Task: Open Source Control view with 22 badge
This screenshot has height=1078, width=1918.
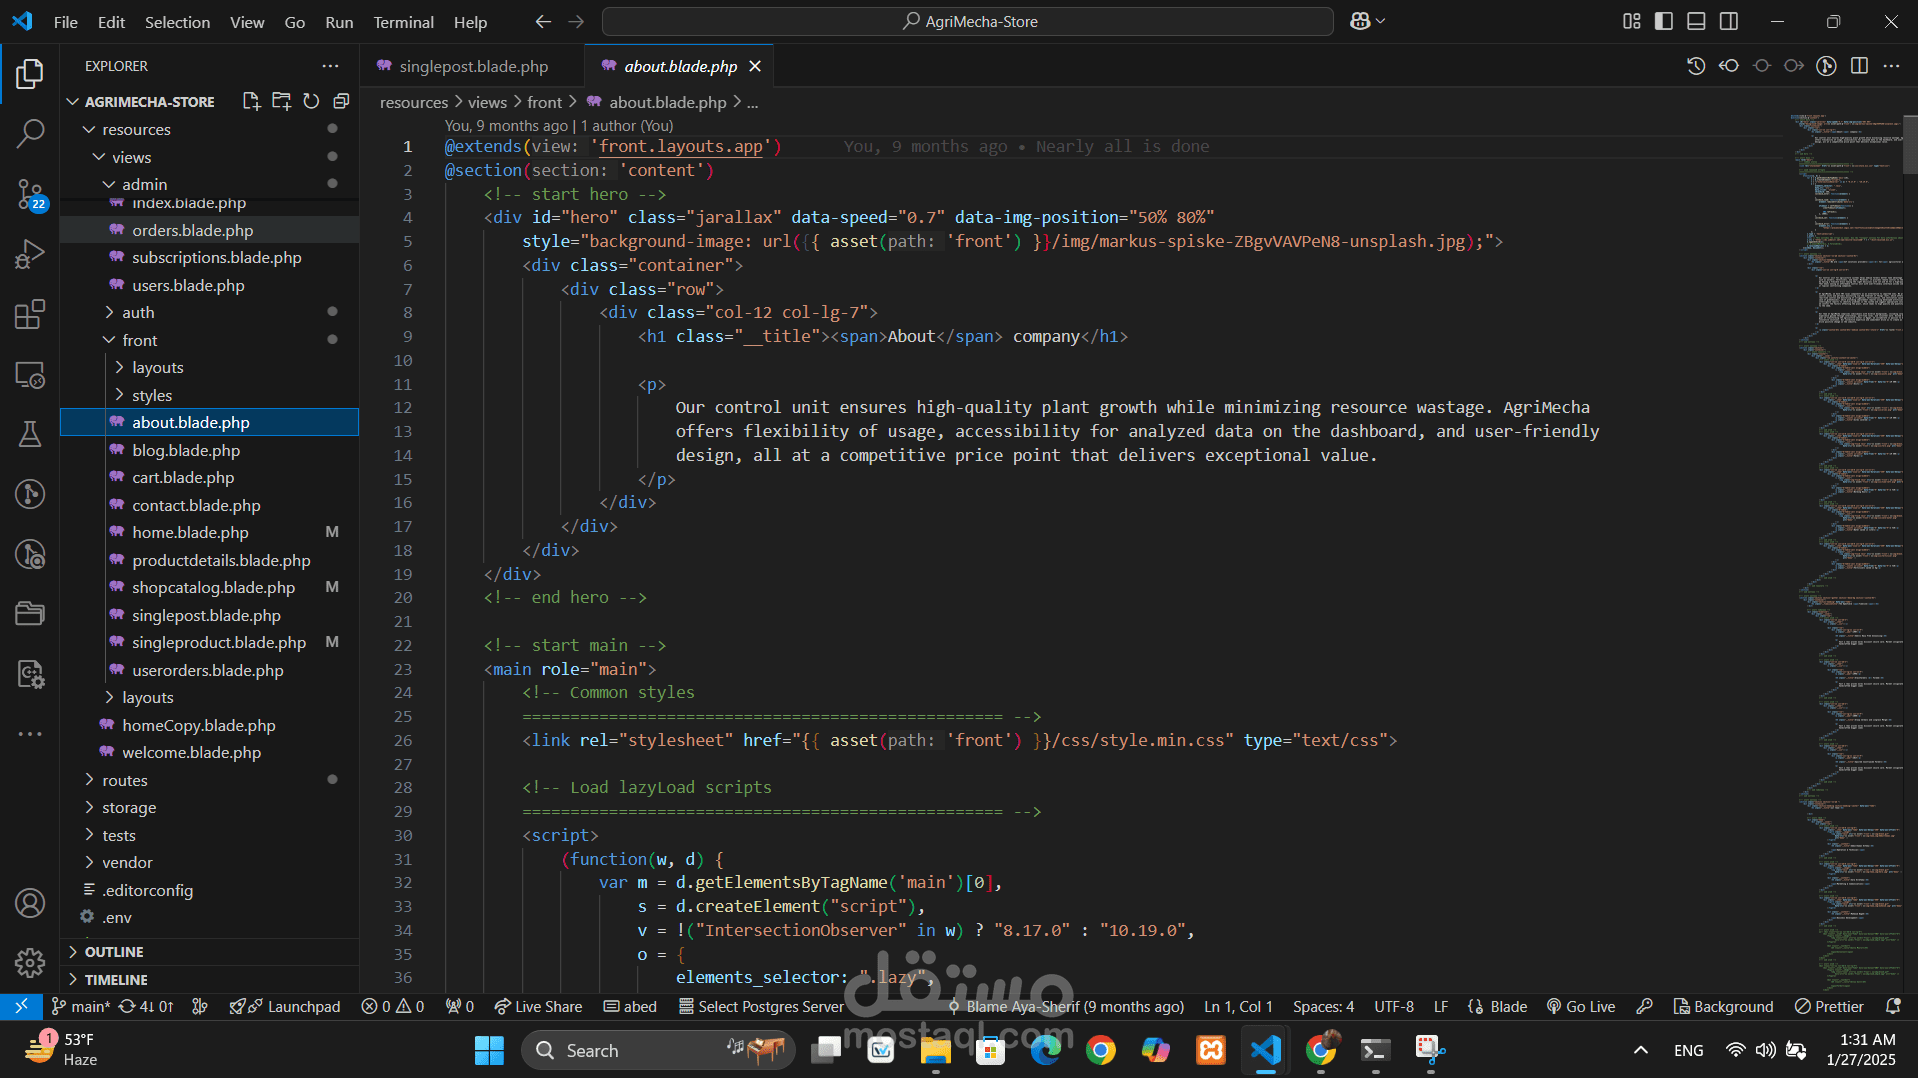Action: coord(30,193)
